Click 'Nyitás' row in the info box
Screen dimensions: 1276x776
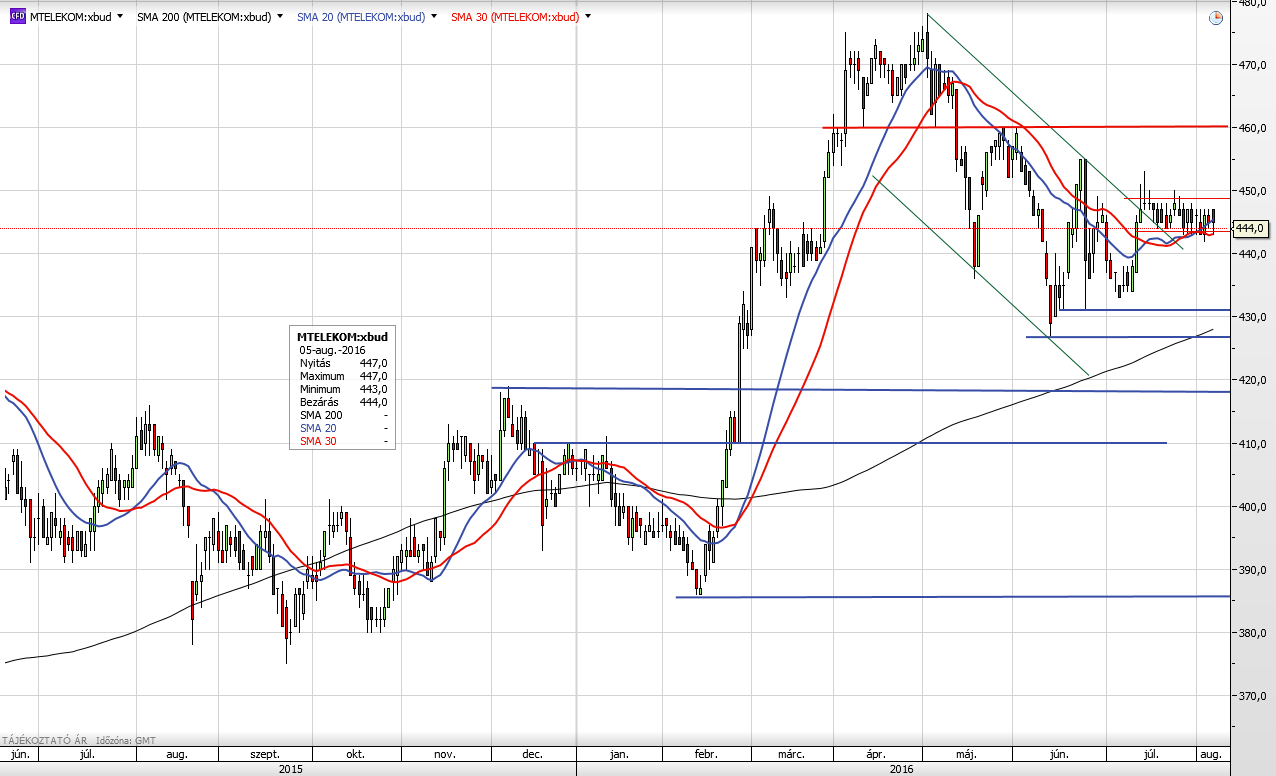coord(343,363)
